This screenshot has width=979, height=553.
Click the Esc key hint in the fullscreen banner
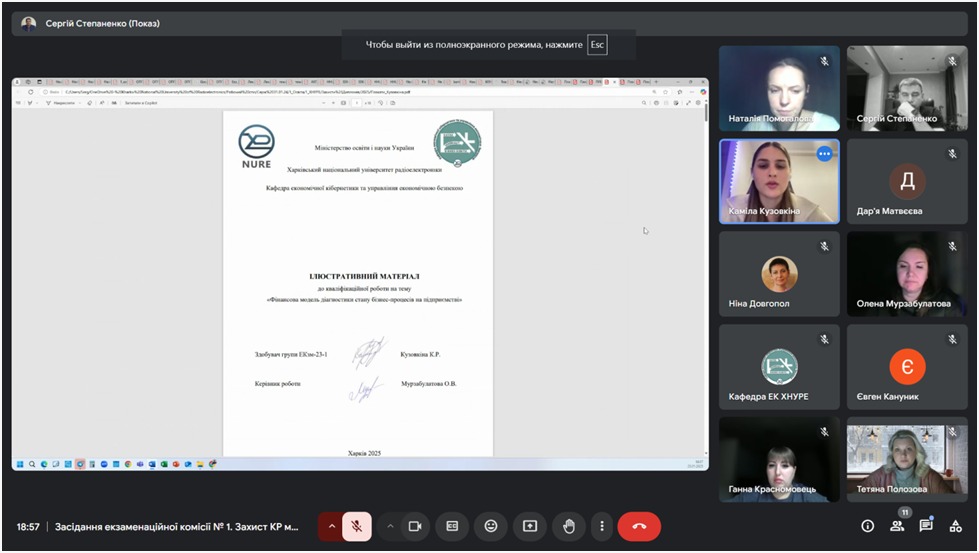[597, 45]
